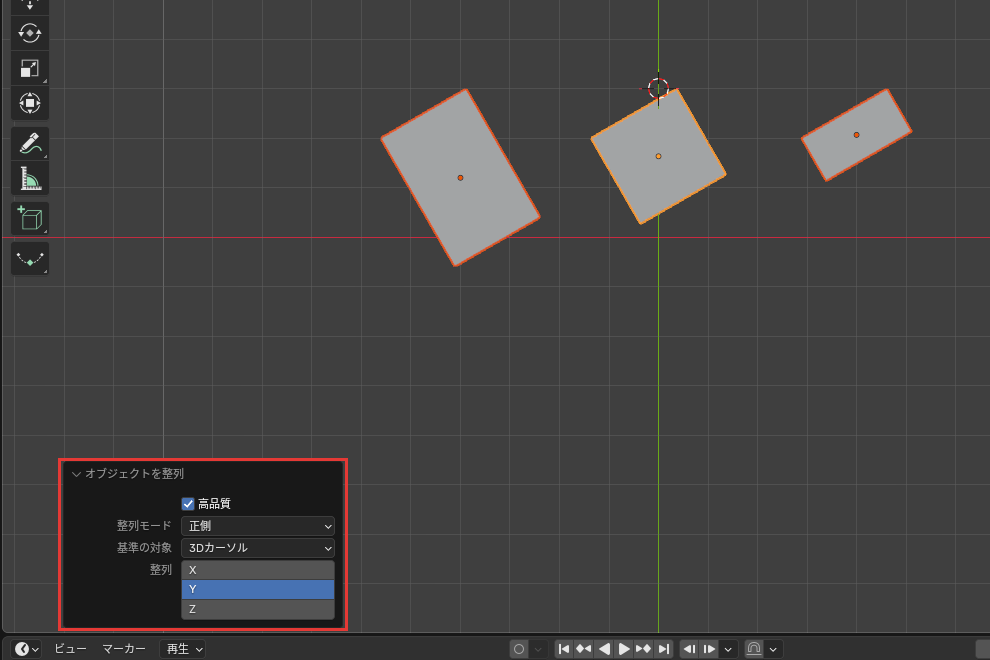Set alignment axis to X

click(x=258, y=570)
